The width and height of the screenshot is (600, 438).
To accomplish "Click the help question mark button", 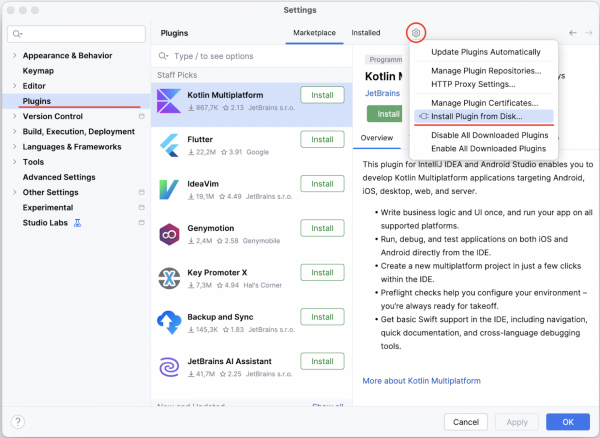I will pyautogui.click(x=18, y=423).
